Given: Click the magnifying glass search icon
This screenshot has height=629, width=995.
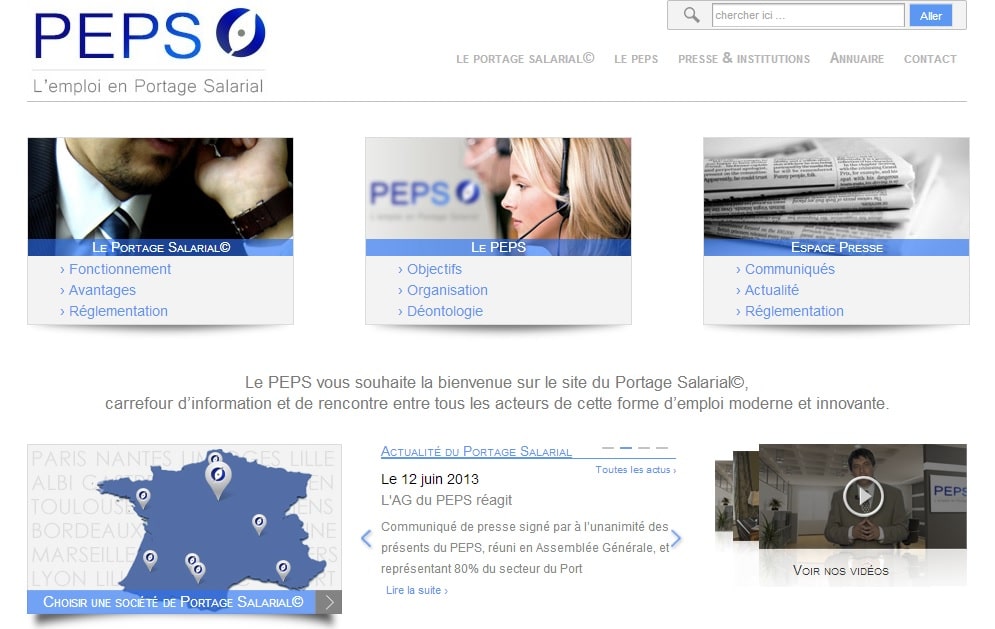Looking at the screenshot, I should [691, 15].
